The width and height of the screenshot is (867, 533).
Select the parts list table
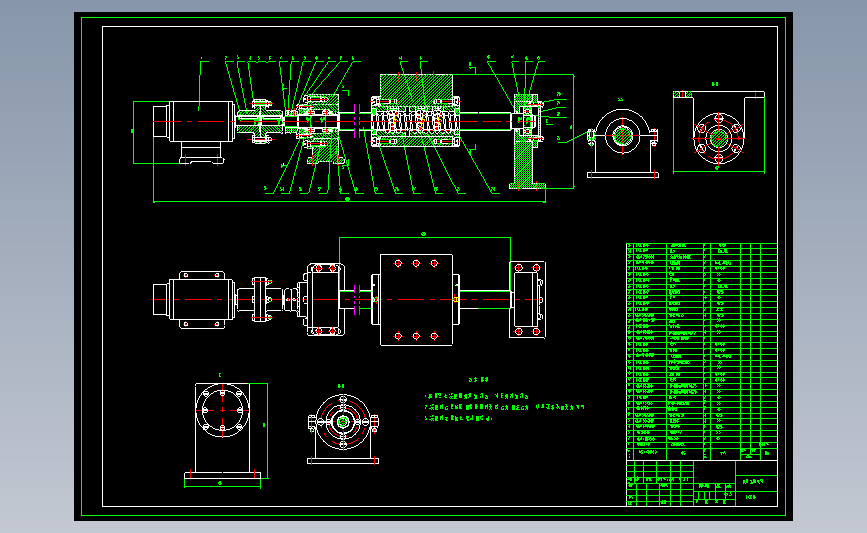[702, 352]
